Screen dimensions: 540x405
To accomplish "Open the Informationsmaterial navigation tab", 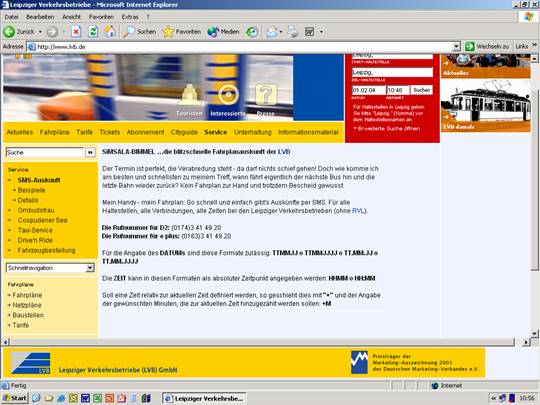I will pyautogui.click(x=308, y=132).
